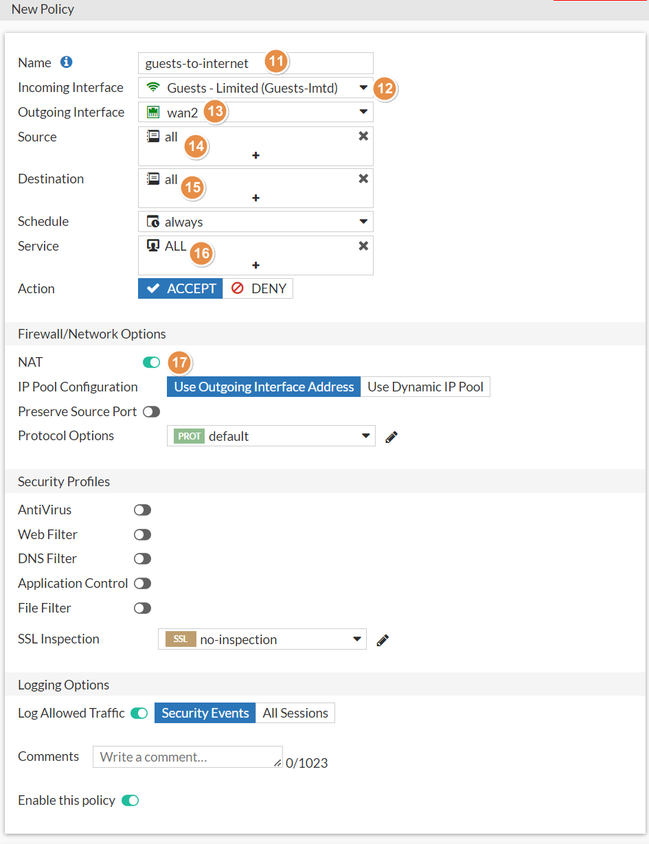The height and width of the screenshot is (844, 649).
Task: Toggle the NAT switch
Action: [151, 362]
